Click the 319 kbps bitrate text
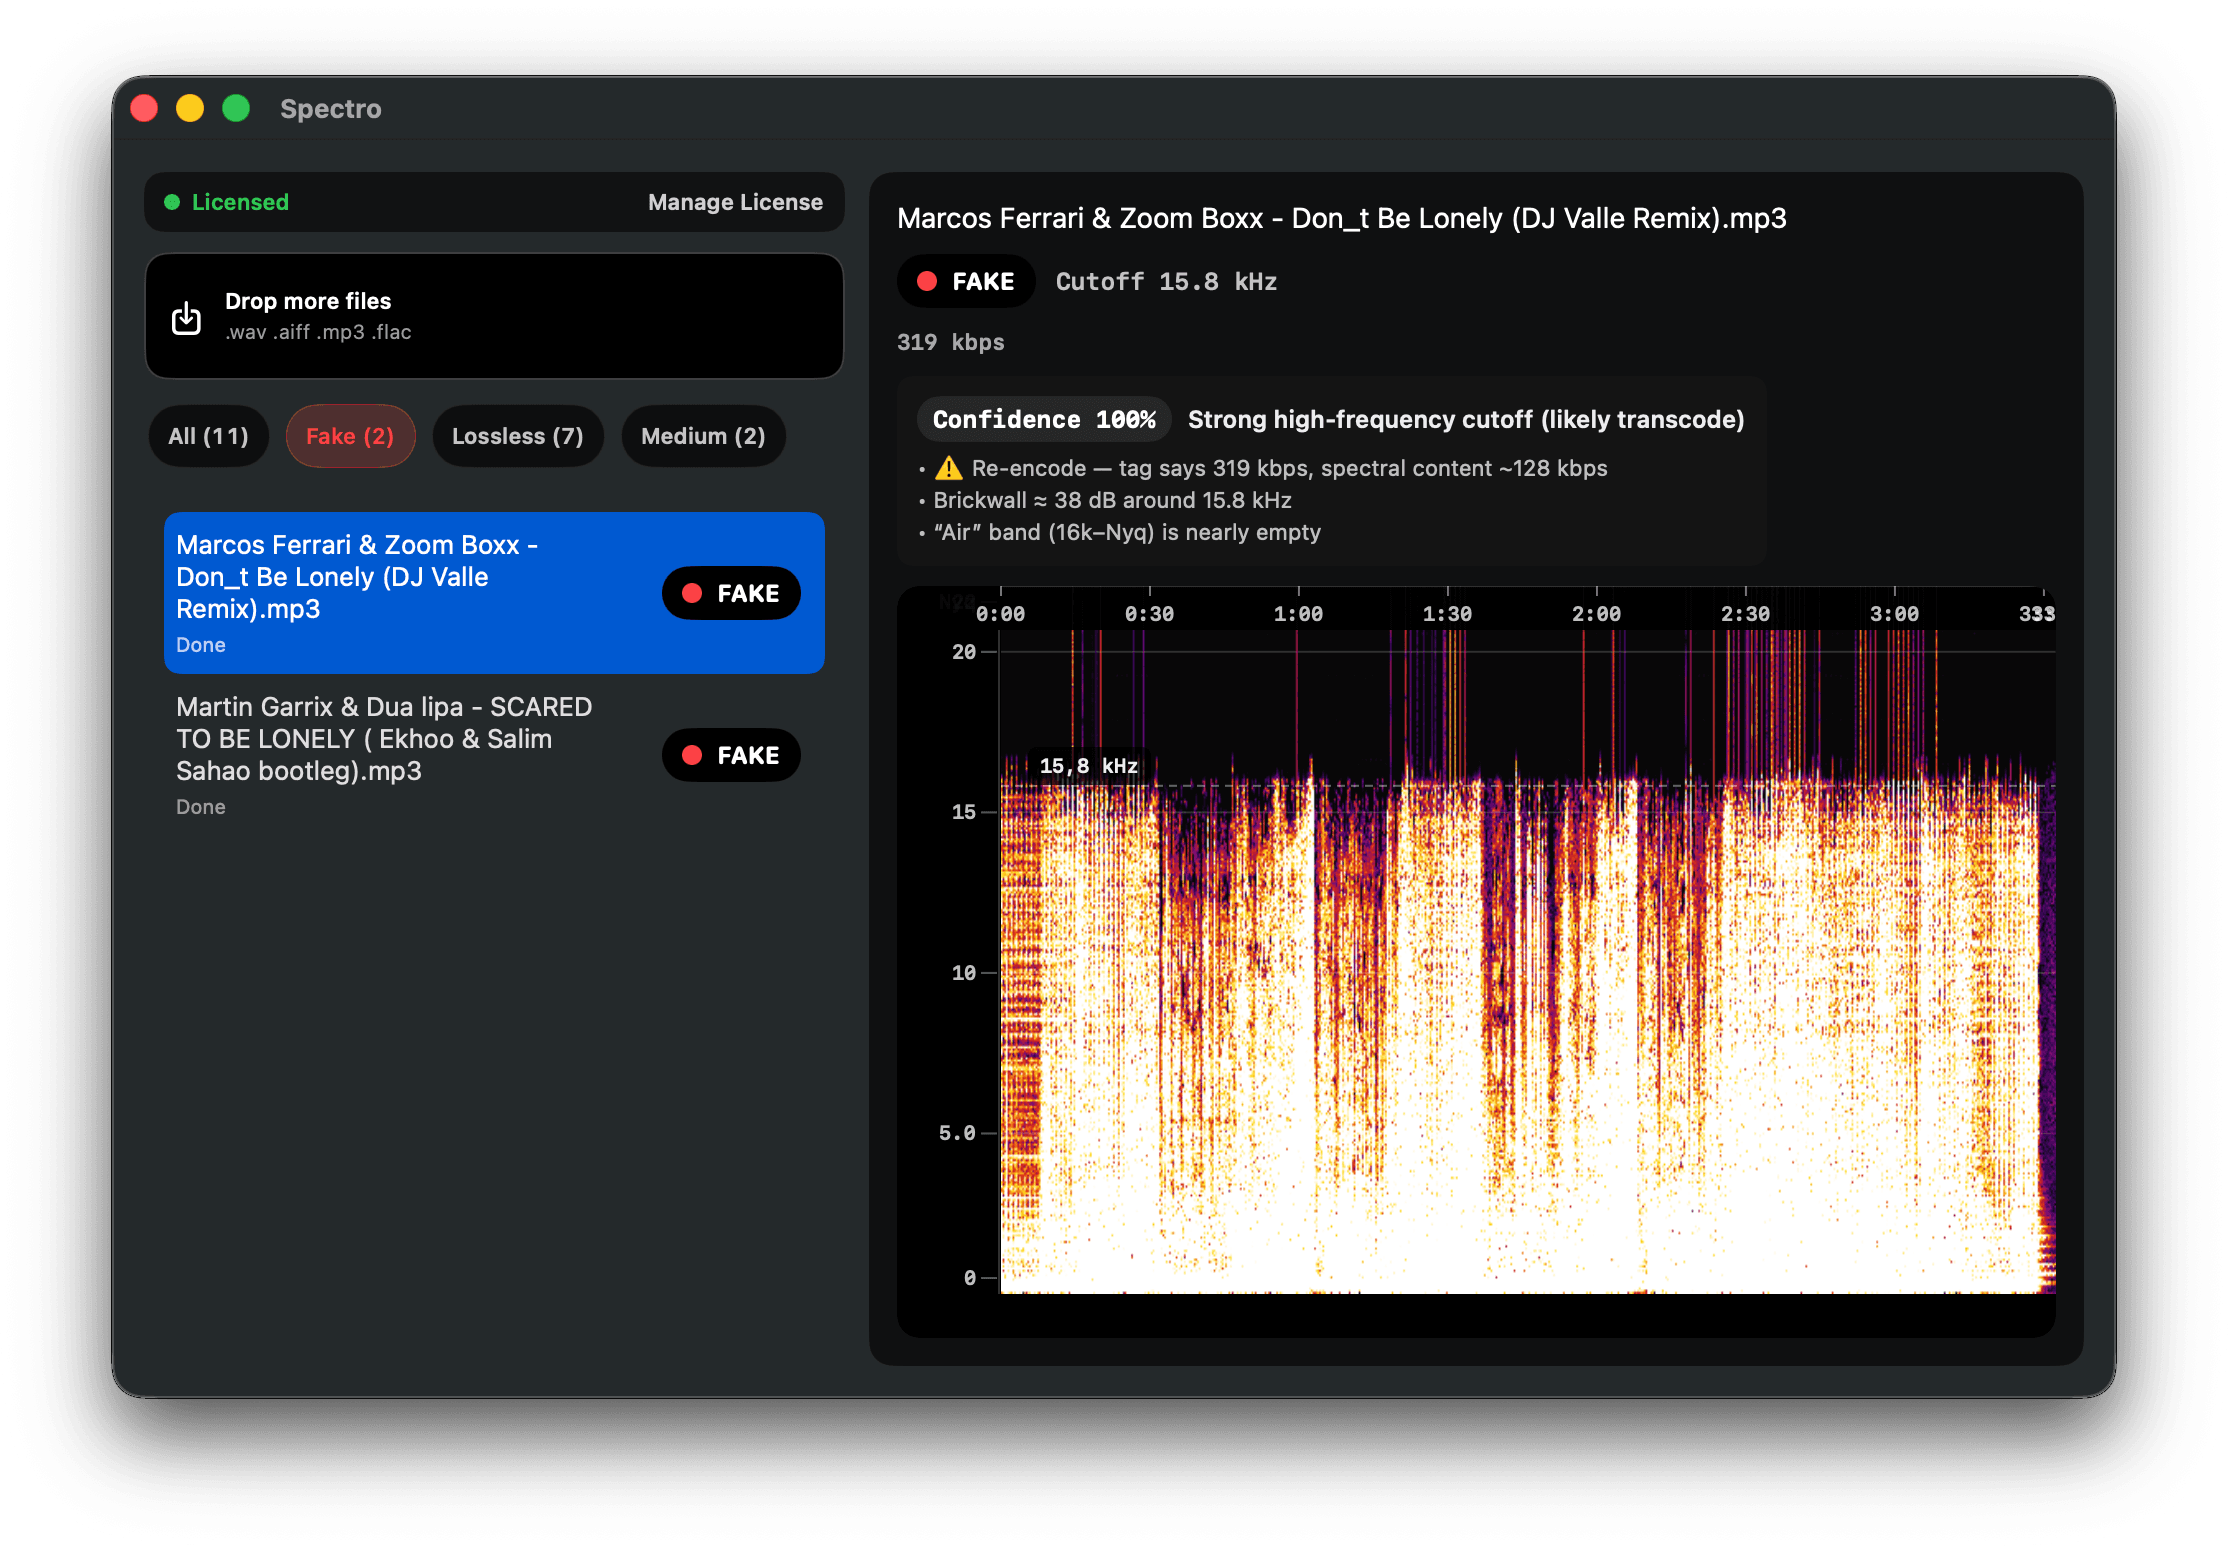2228x1546 pixels. (950, 342)
